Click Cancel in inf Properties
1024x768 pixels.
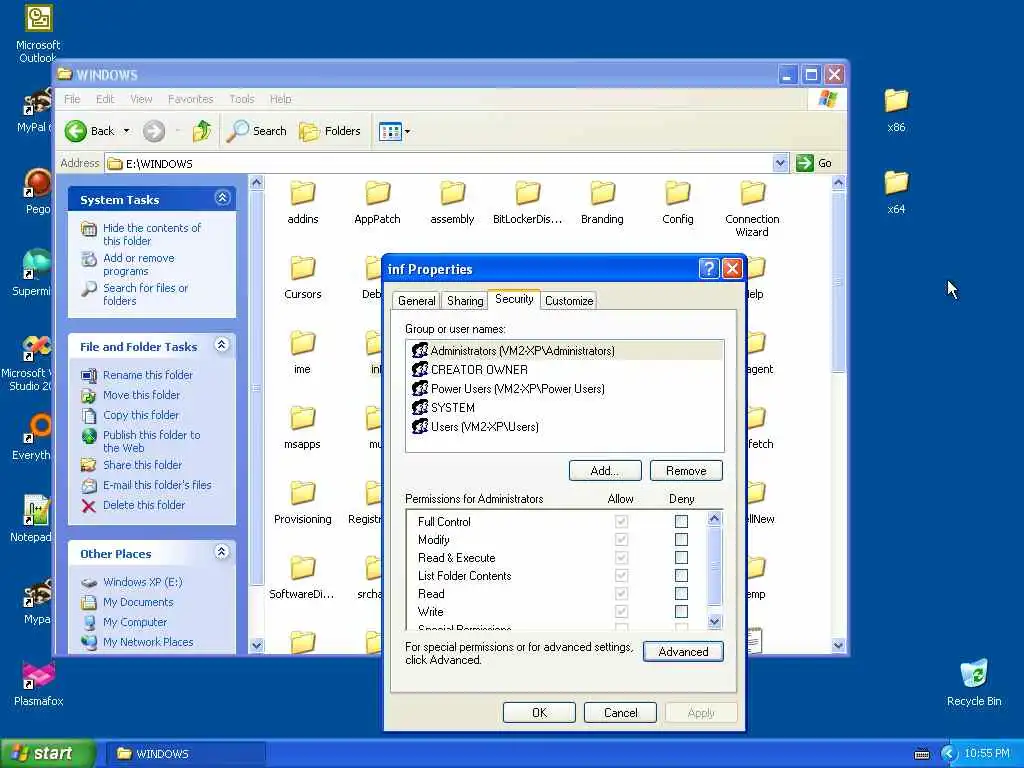(620, 713)
